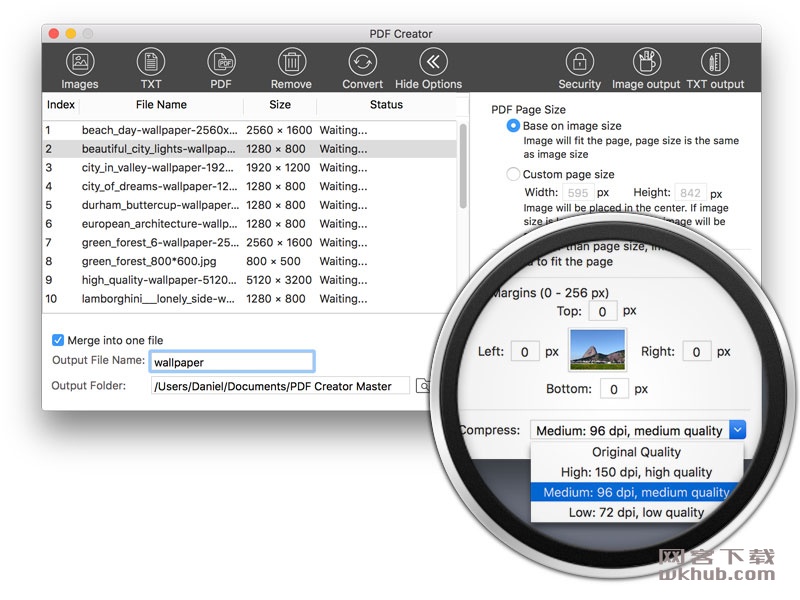800x600 pixels.
Task: Edit the Left margin field
Action: (x=524, y=352)
